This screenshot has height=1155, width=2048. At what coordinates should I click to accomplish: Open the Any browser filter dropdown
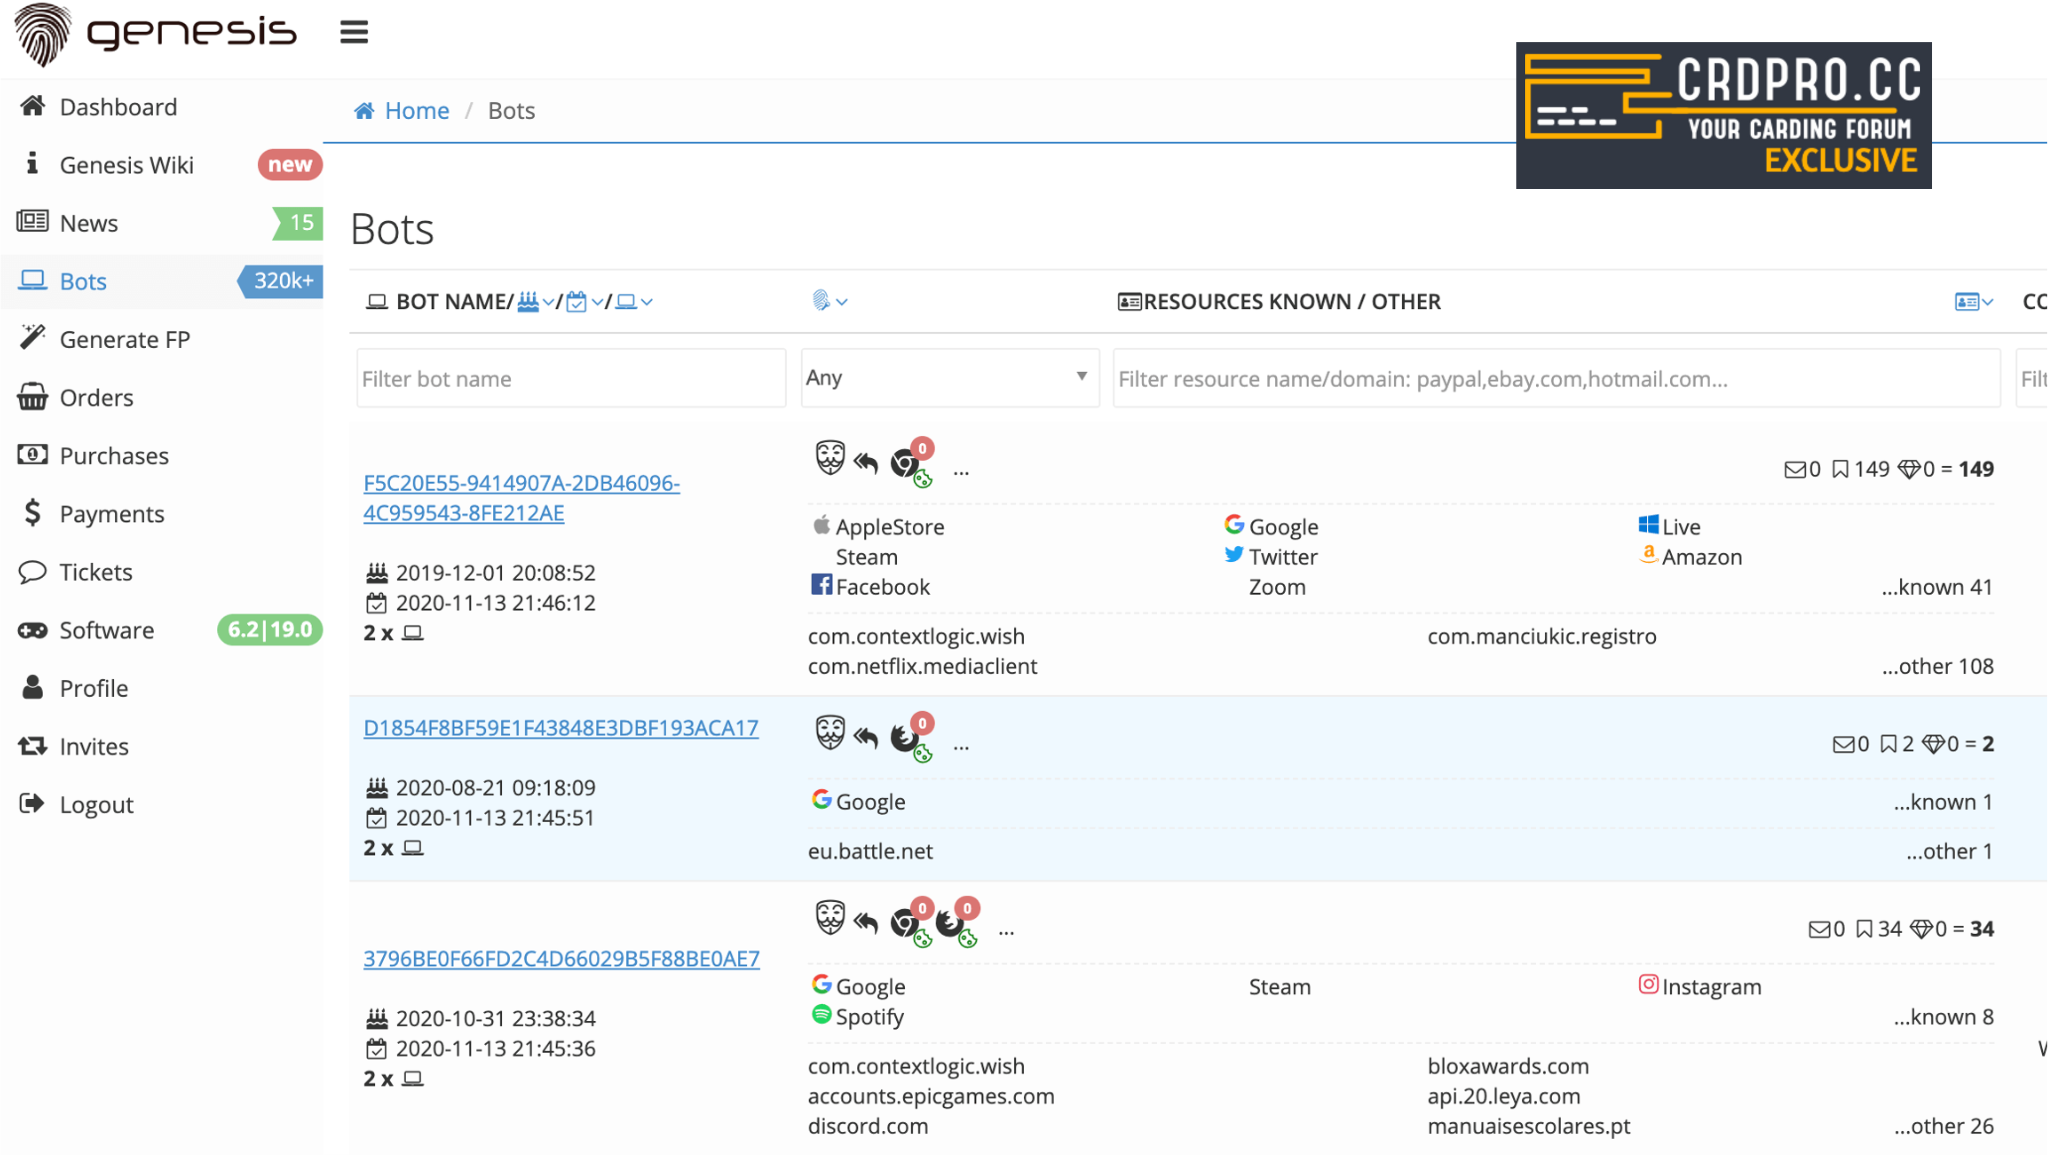tap(949, 377)
